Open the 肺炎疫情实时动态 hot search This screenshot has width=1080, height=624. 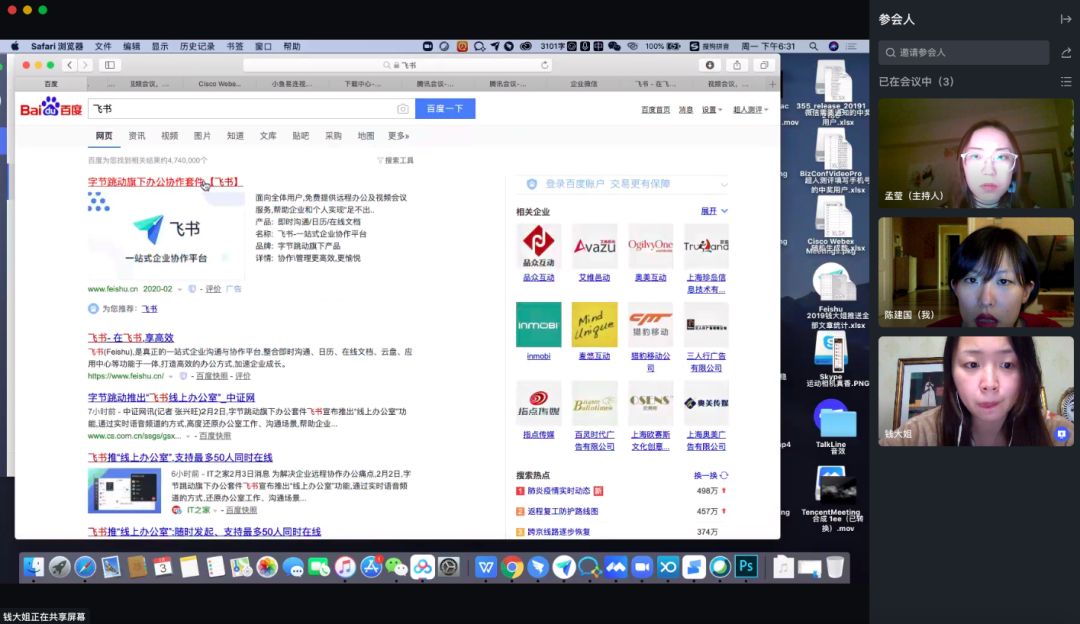coord(559,491)
